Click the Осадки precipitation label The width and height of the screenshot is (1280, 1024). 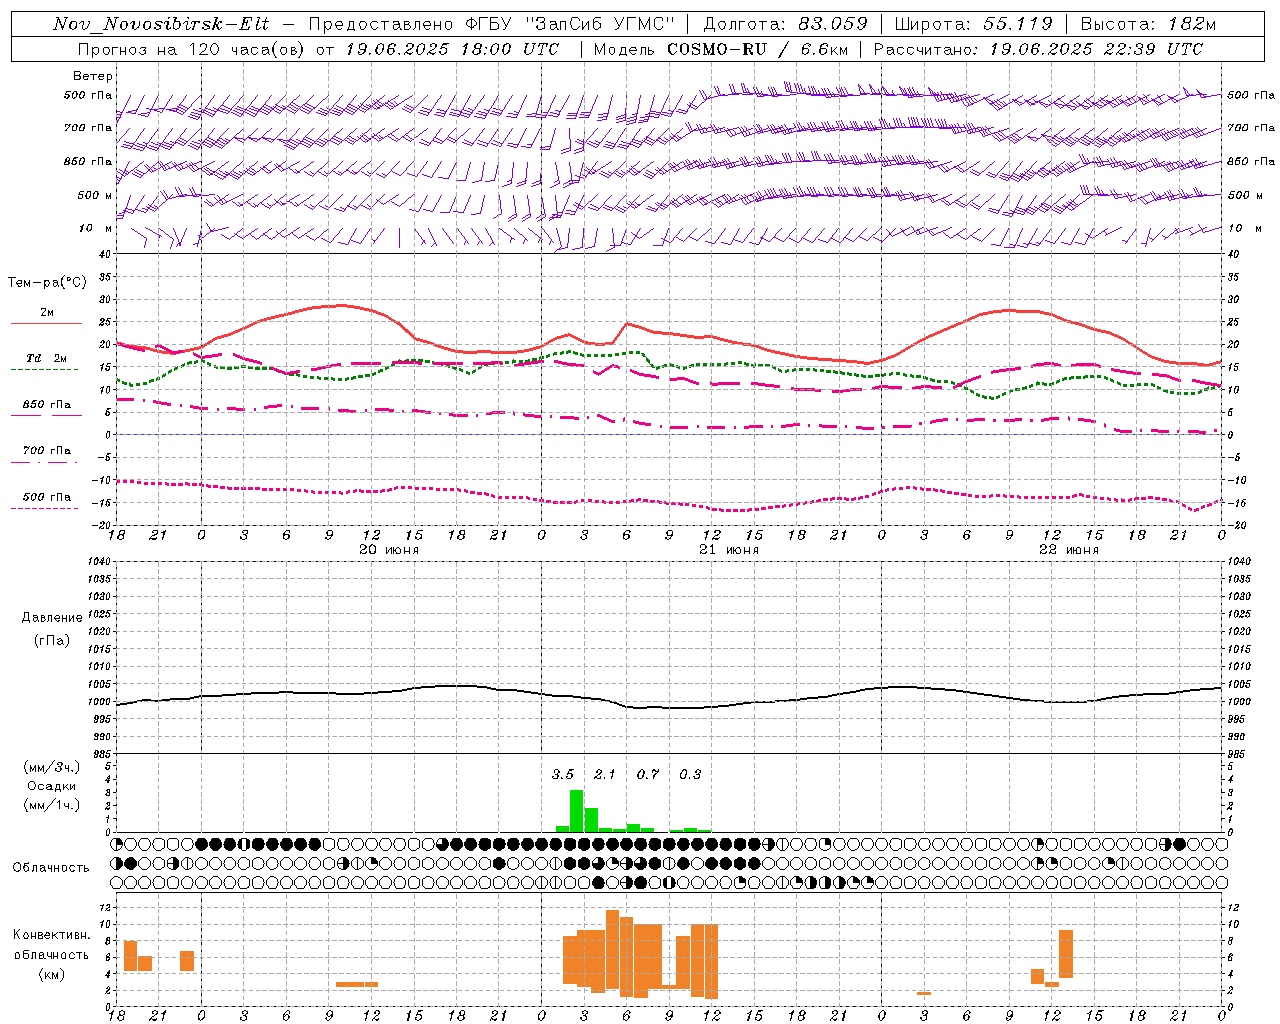click(52, 786)
